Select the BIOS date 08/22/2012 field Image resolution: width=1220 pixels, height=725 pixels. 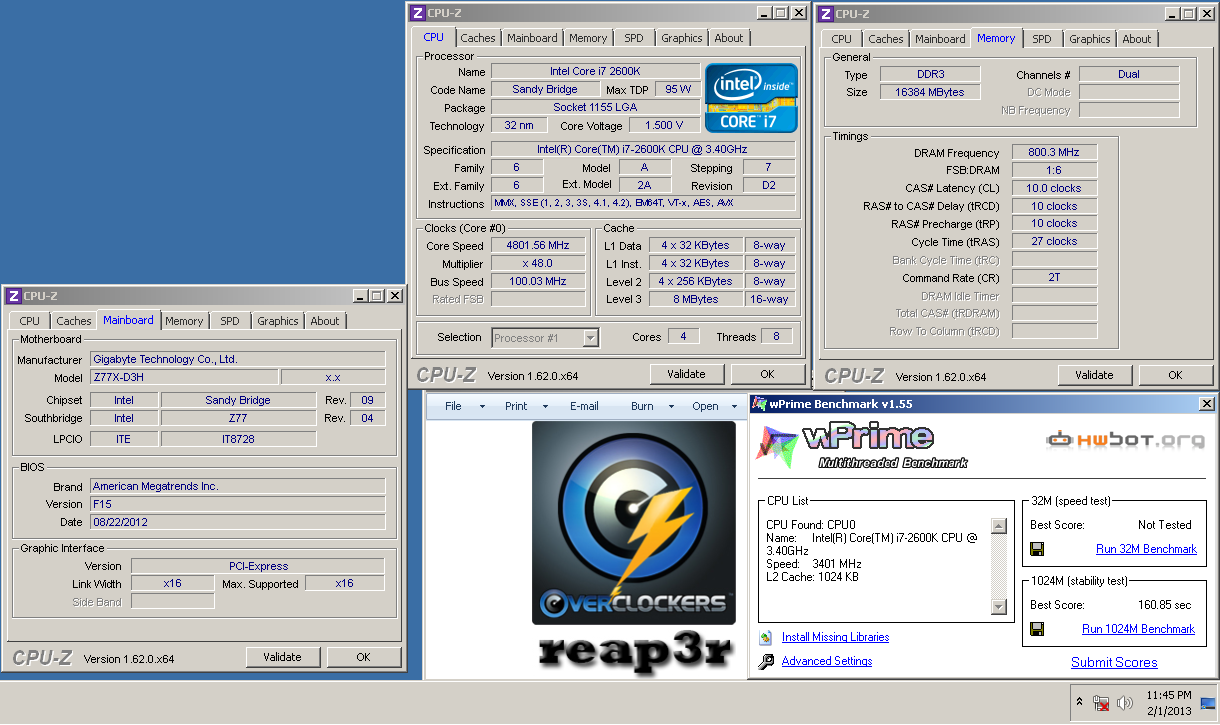(237, 522)
